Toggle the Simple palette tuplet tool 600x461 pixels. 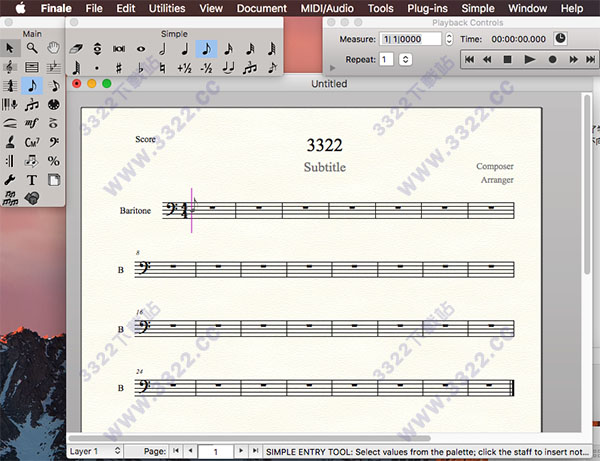(x=250, y=68)
